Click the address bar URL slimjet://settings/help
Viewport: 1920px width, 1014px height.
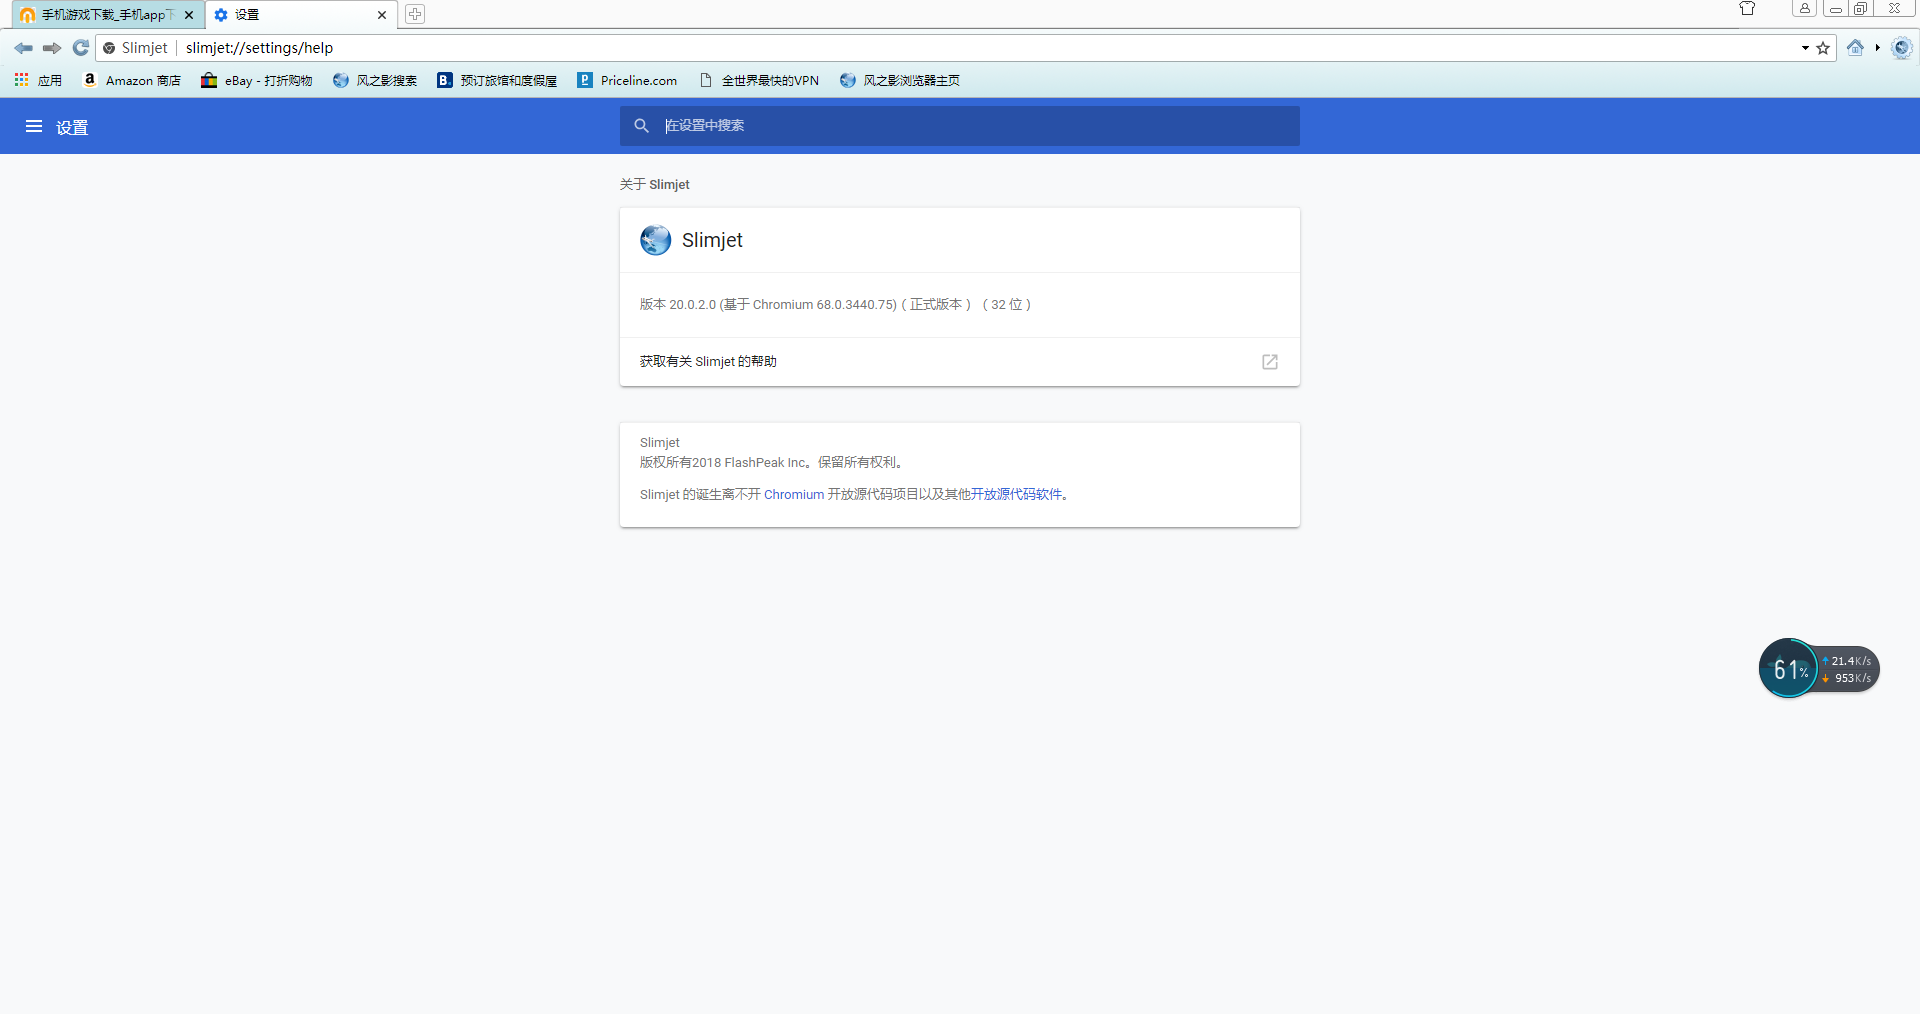point(259,48)
